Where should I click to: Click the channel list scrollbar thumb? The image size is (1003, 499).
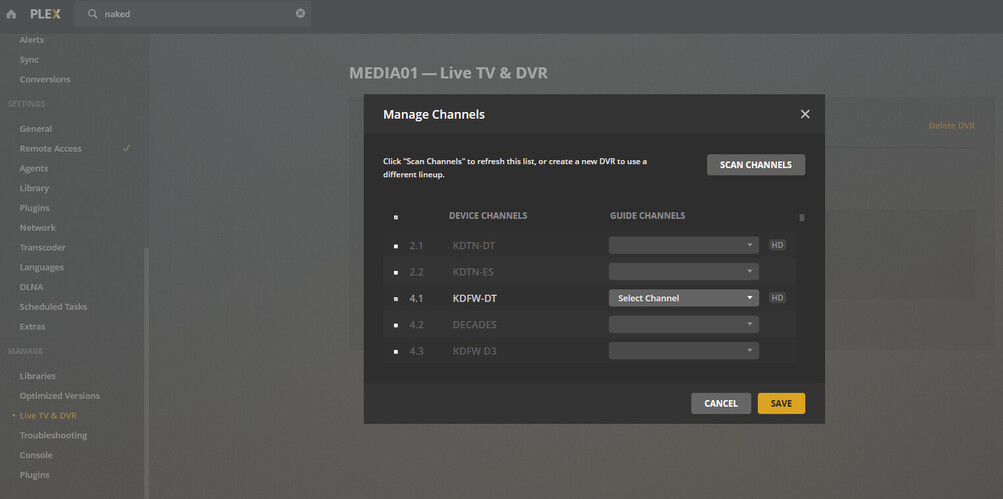tap(802, 218)
